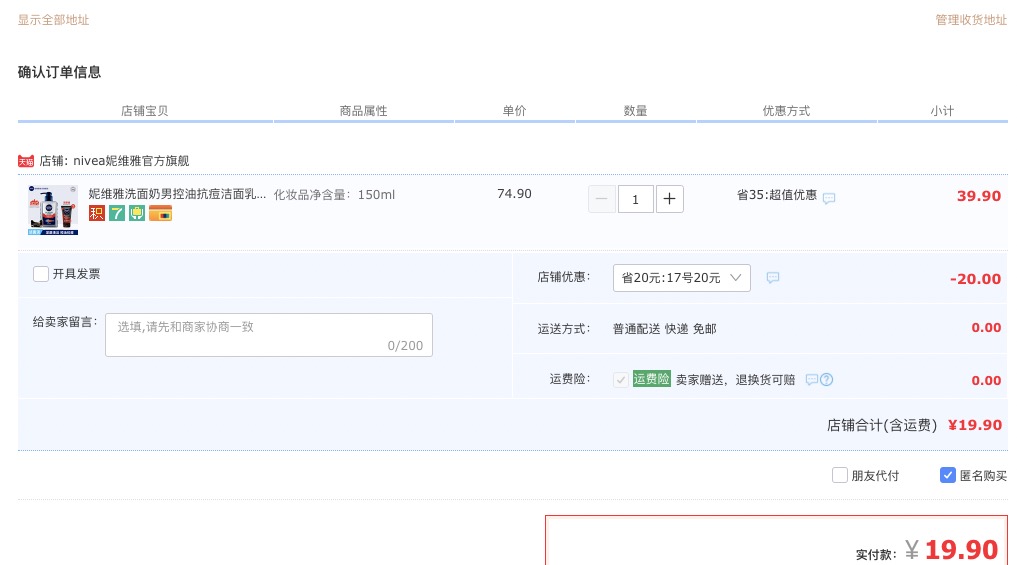Viewport: 1017px width, 565px height.
Task: Click the unit price 74.90
Action: 514,194
